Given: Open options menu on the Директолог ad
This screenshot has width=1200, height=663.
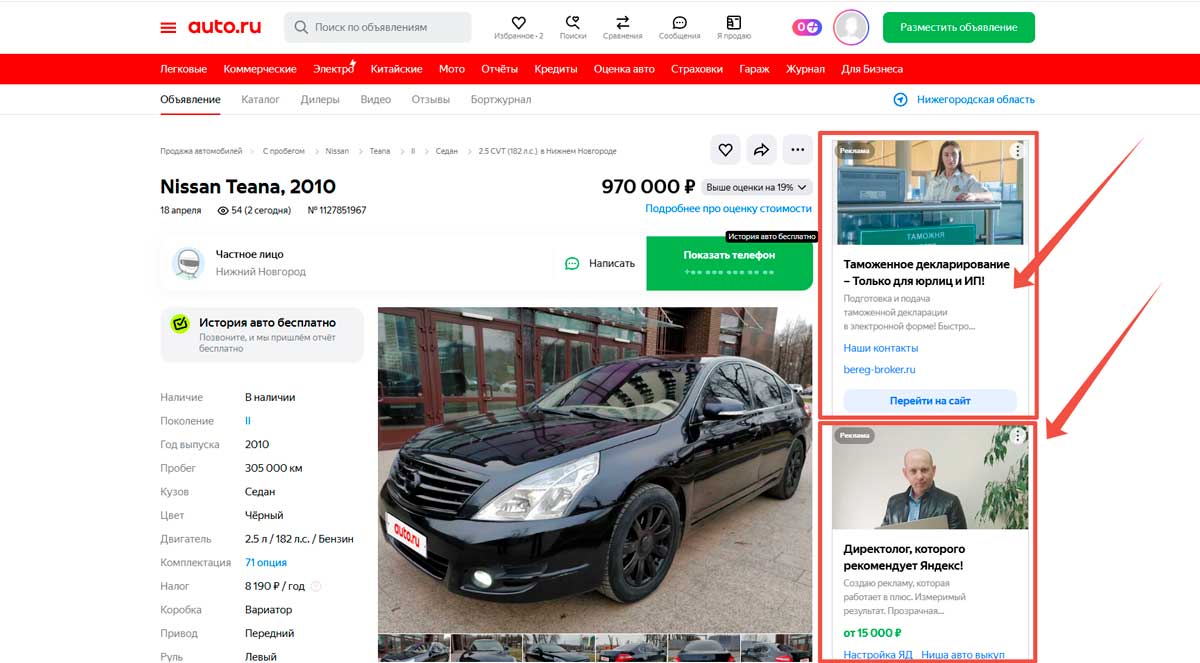Looking at the screenshot, I should [1017, 436].
